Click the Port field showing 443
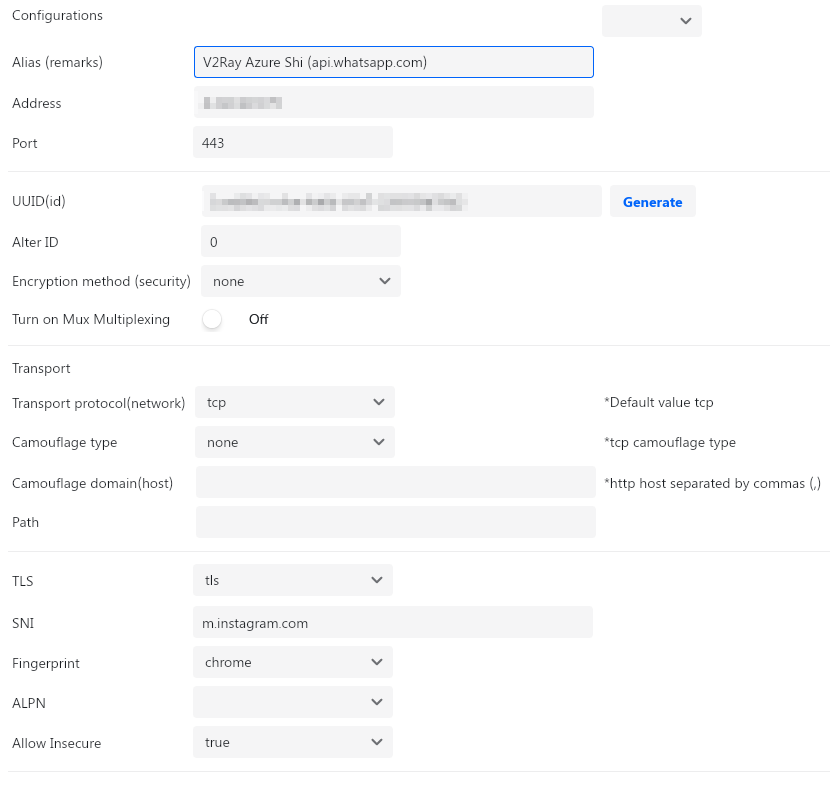This screenshot has width=830, height=794. pos(292,142)
